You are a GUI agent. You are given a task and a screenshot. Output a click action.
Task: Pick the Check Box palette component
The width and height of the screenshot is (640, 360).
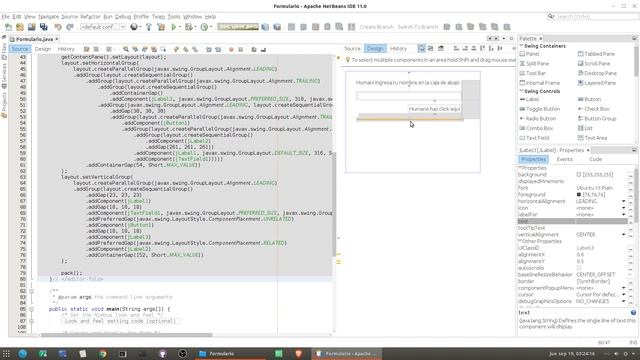(x=594, y=109)
